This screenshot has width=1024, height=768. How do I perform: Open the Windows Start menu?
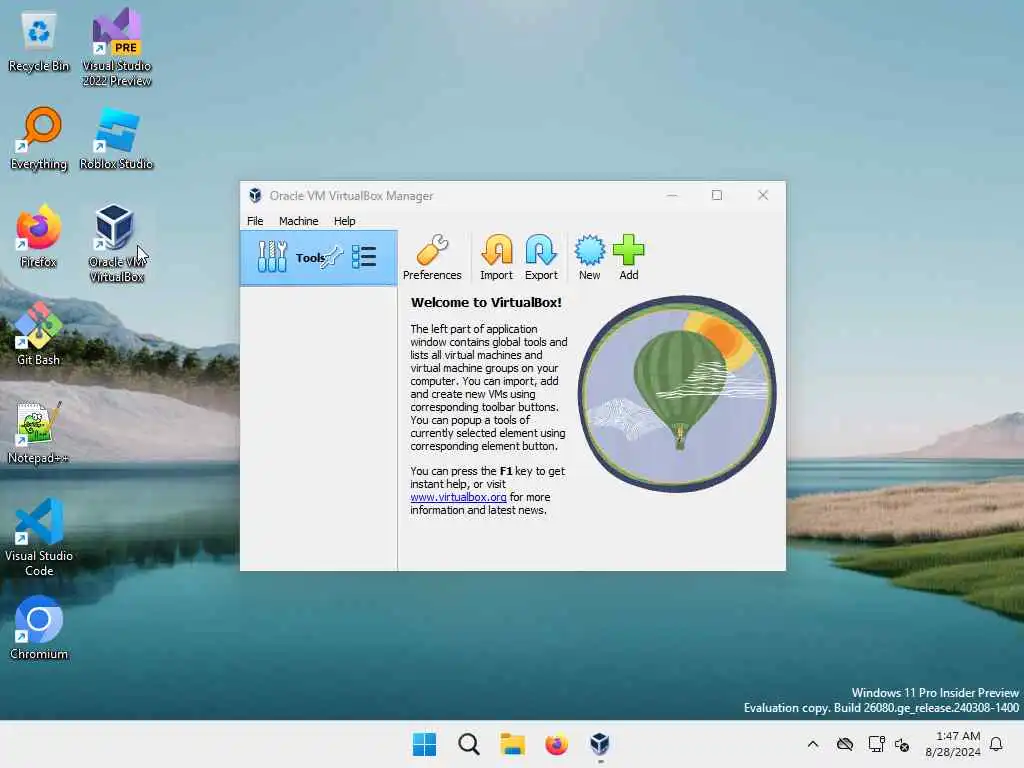(424, 744)
